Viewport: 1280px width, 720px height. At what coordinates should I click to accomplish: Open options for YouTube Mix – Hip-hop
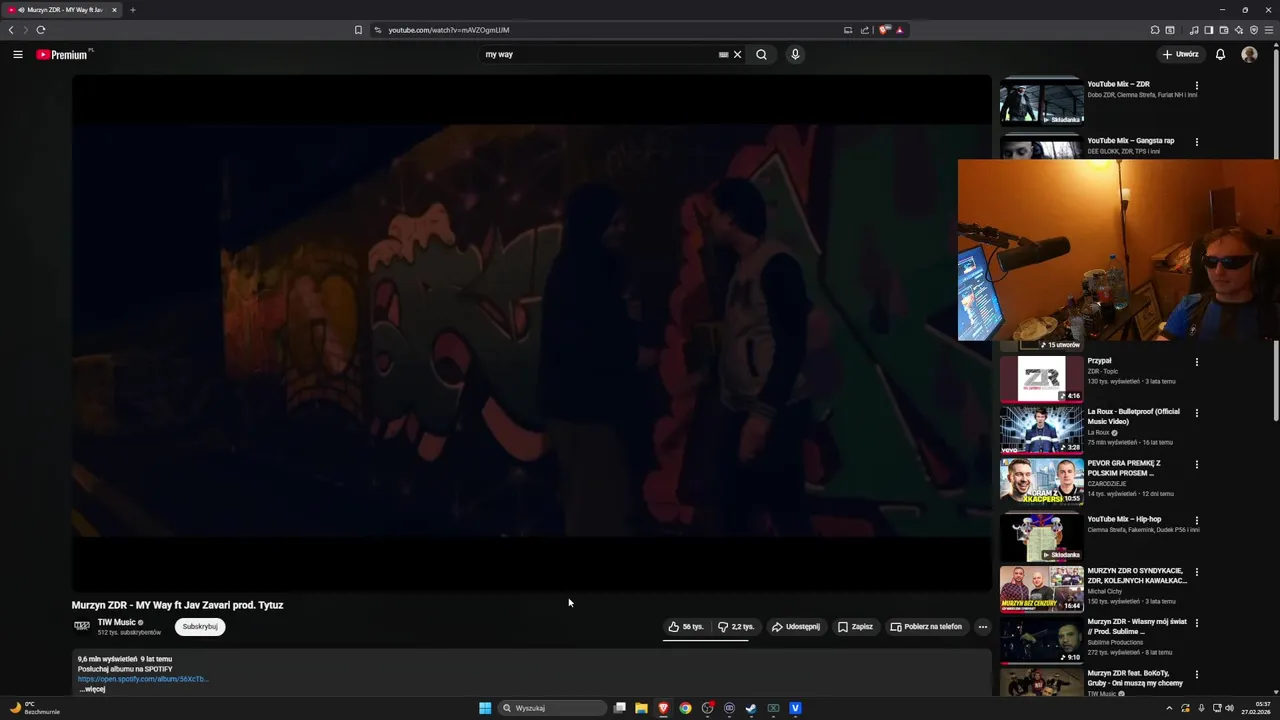point(1197,521)
